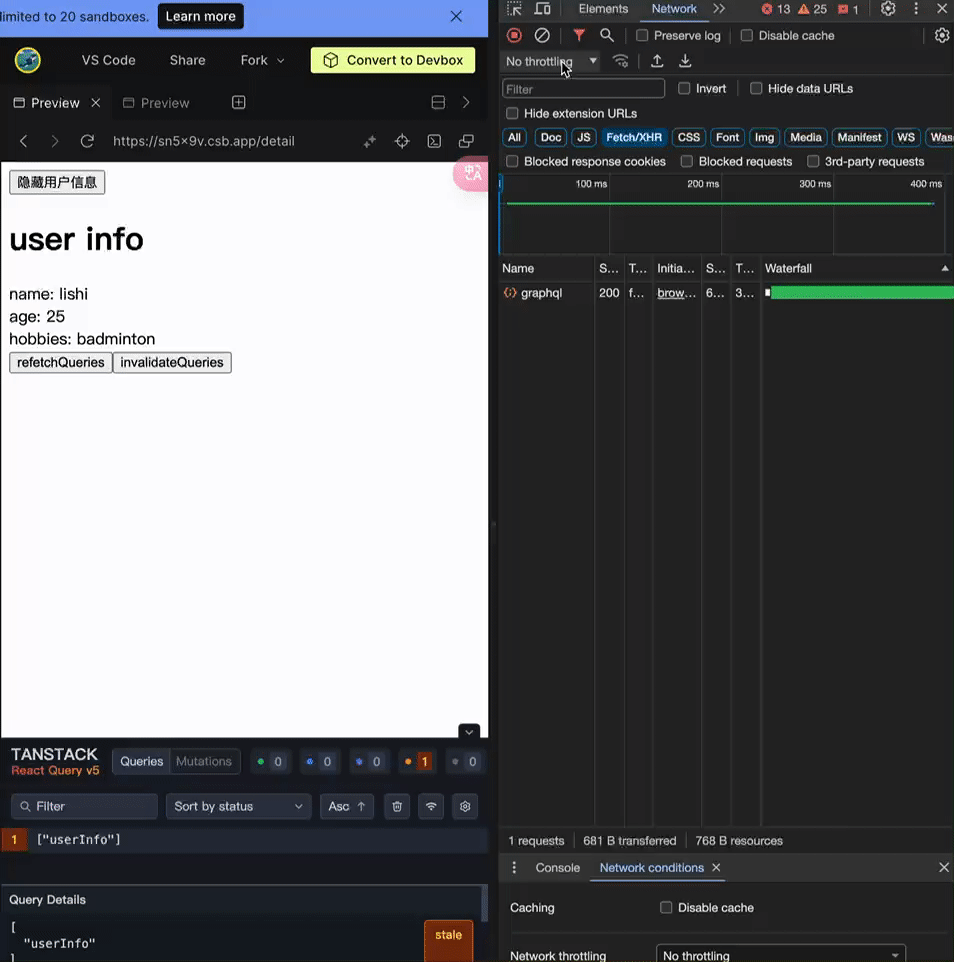Open Sort by status dropdown
The width and height of the screenshot is (954, 962).
(x=239, y=806)
